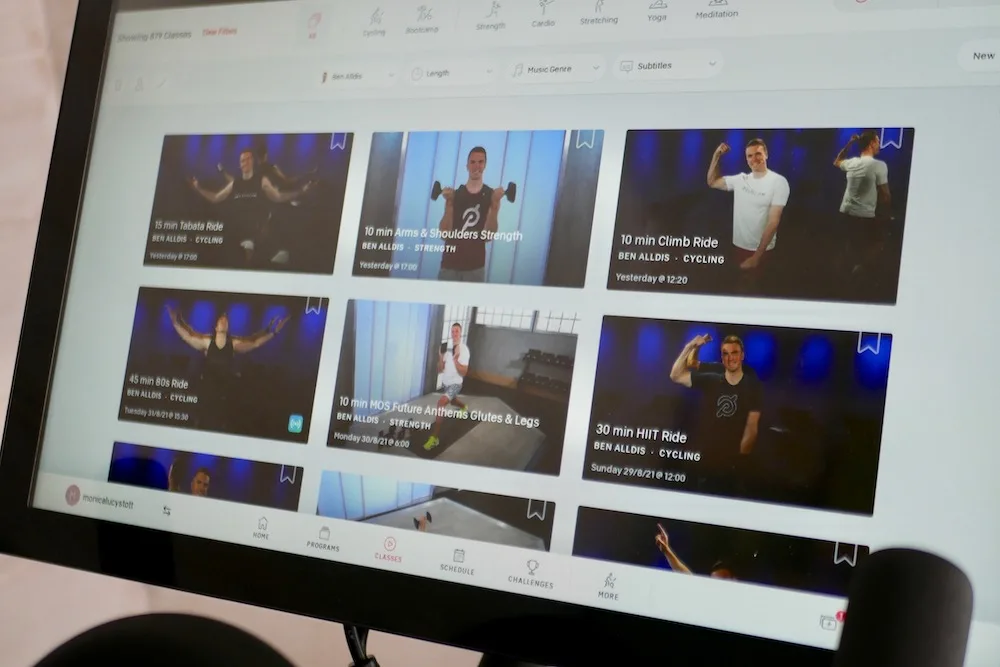
Task: Bookmark the 15 min Tabata Ride
Action: click(338, 140)
